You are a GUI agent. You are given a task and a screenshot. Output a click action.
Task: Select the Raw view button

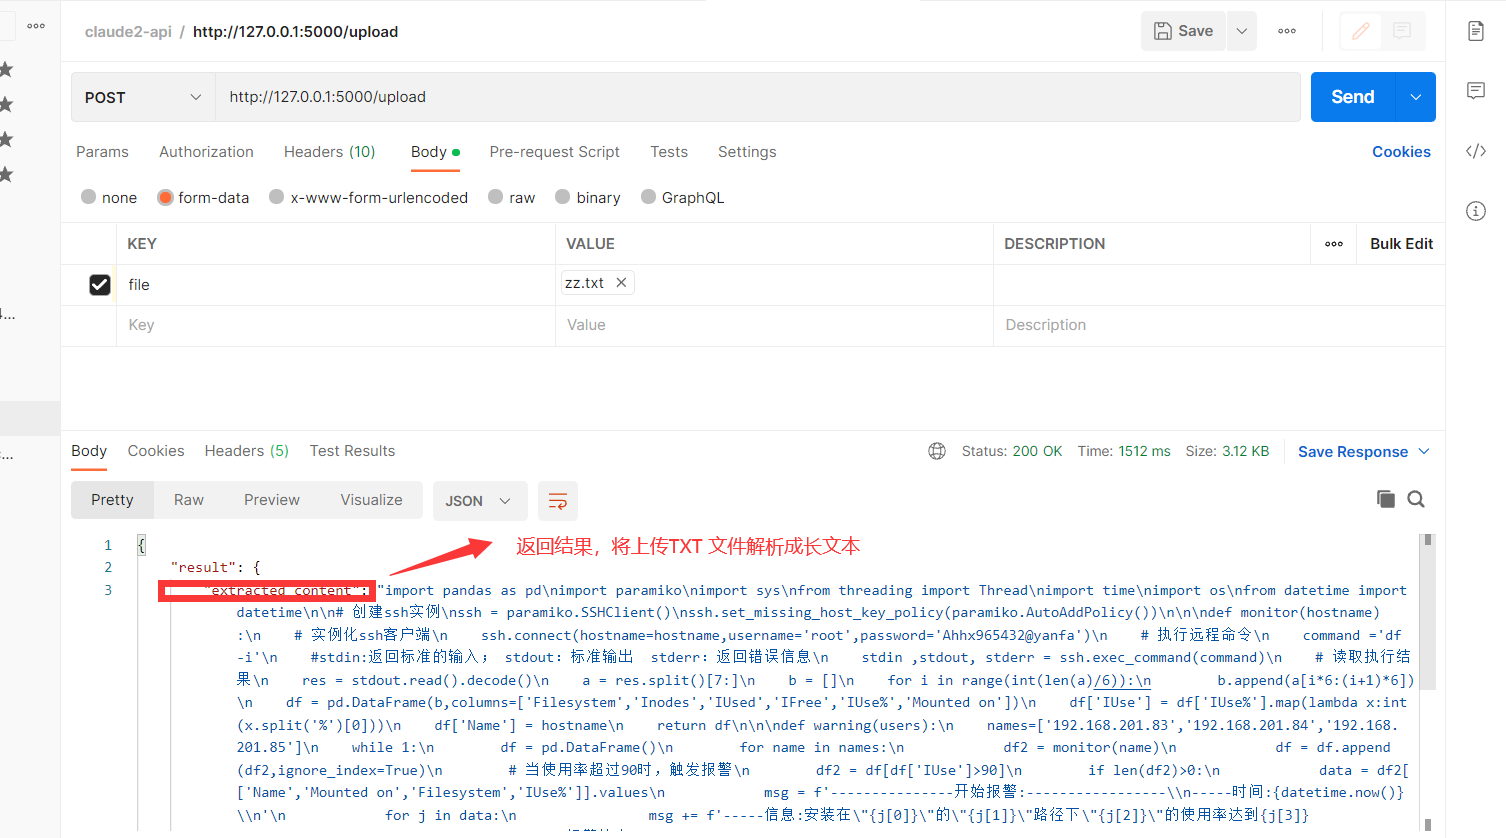coord(189,500)
